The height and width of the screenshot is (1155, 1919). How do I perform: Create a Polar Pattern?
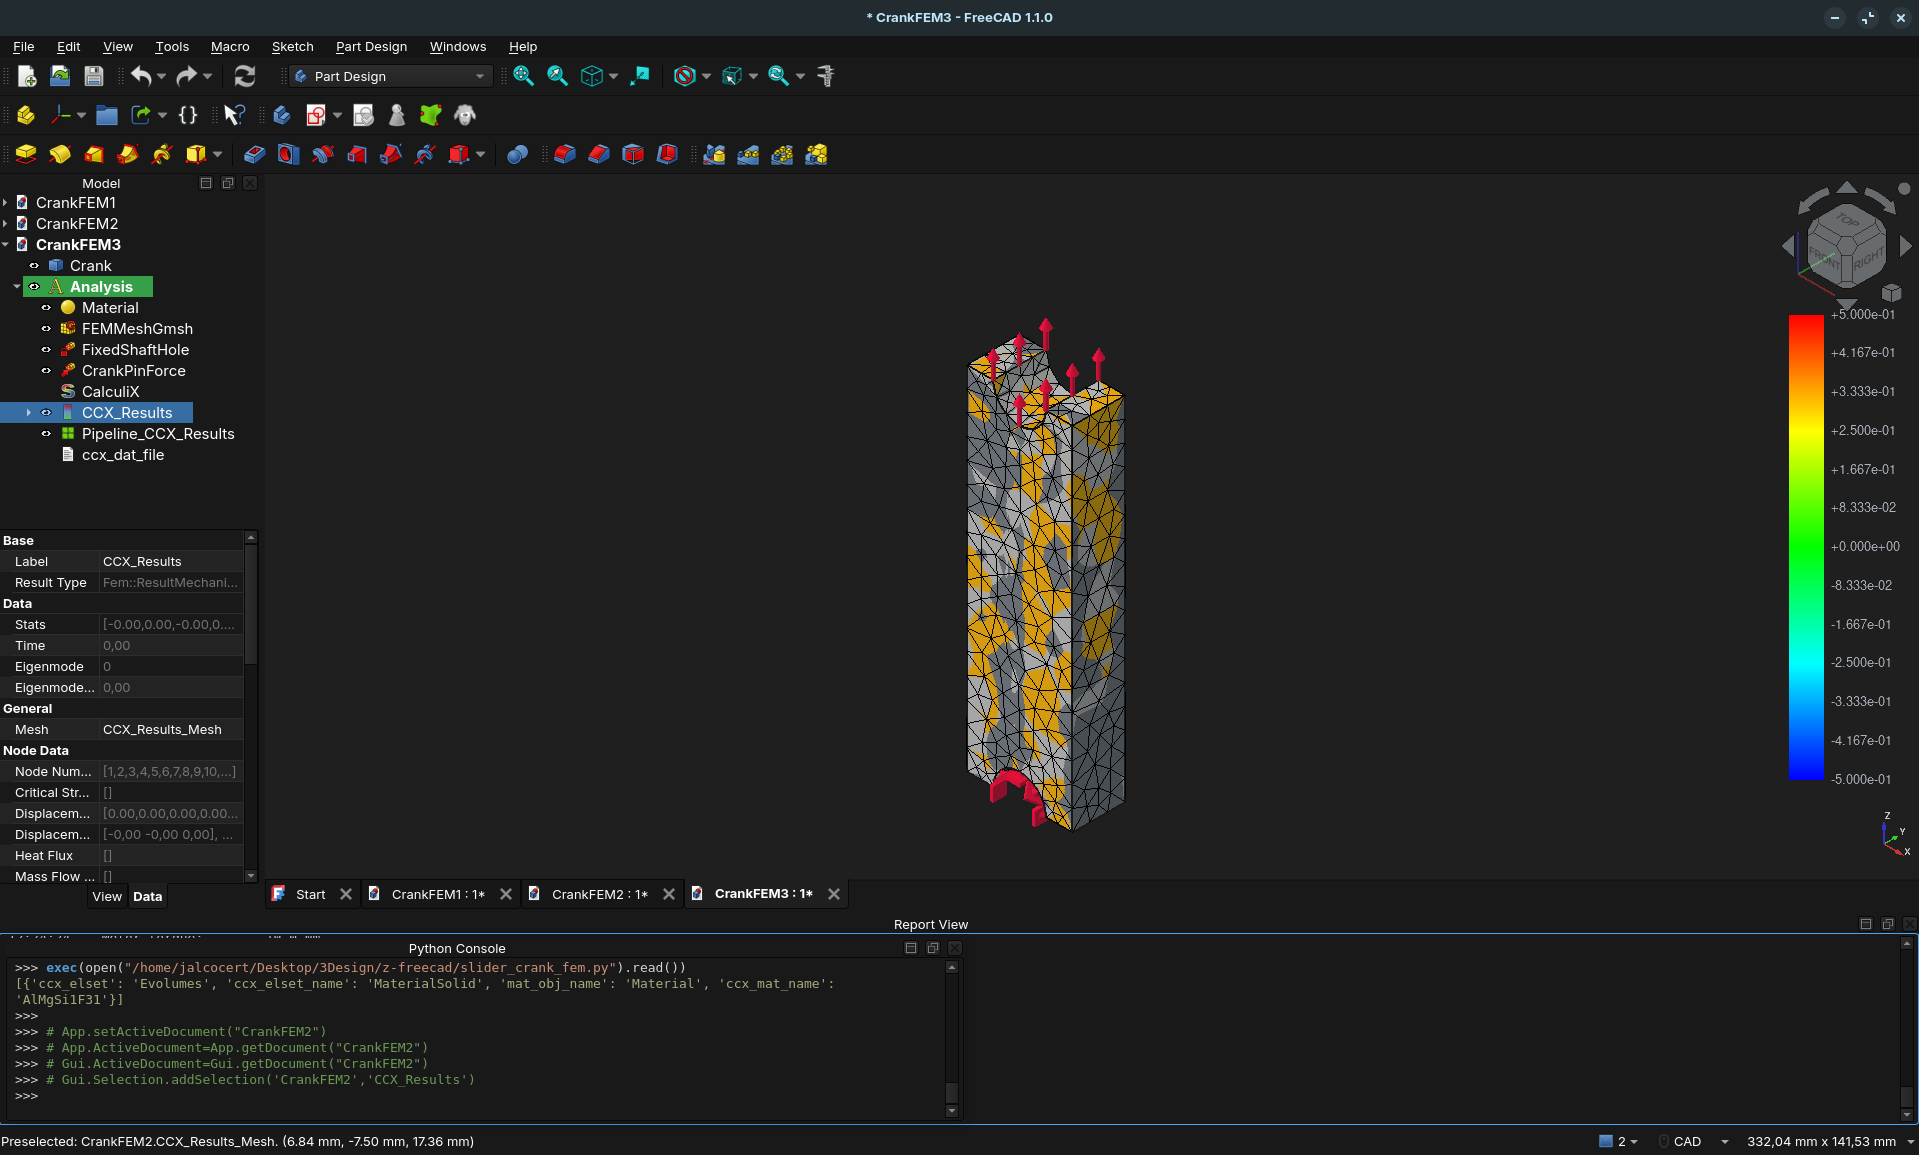[x=782, y=154]
